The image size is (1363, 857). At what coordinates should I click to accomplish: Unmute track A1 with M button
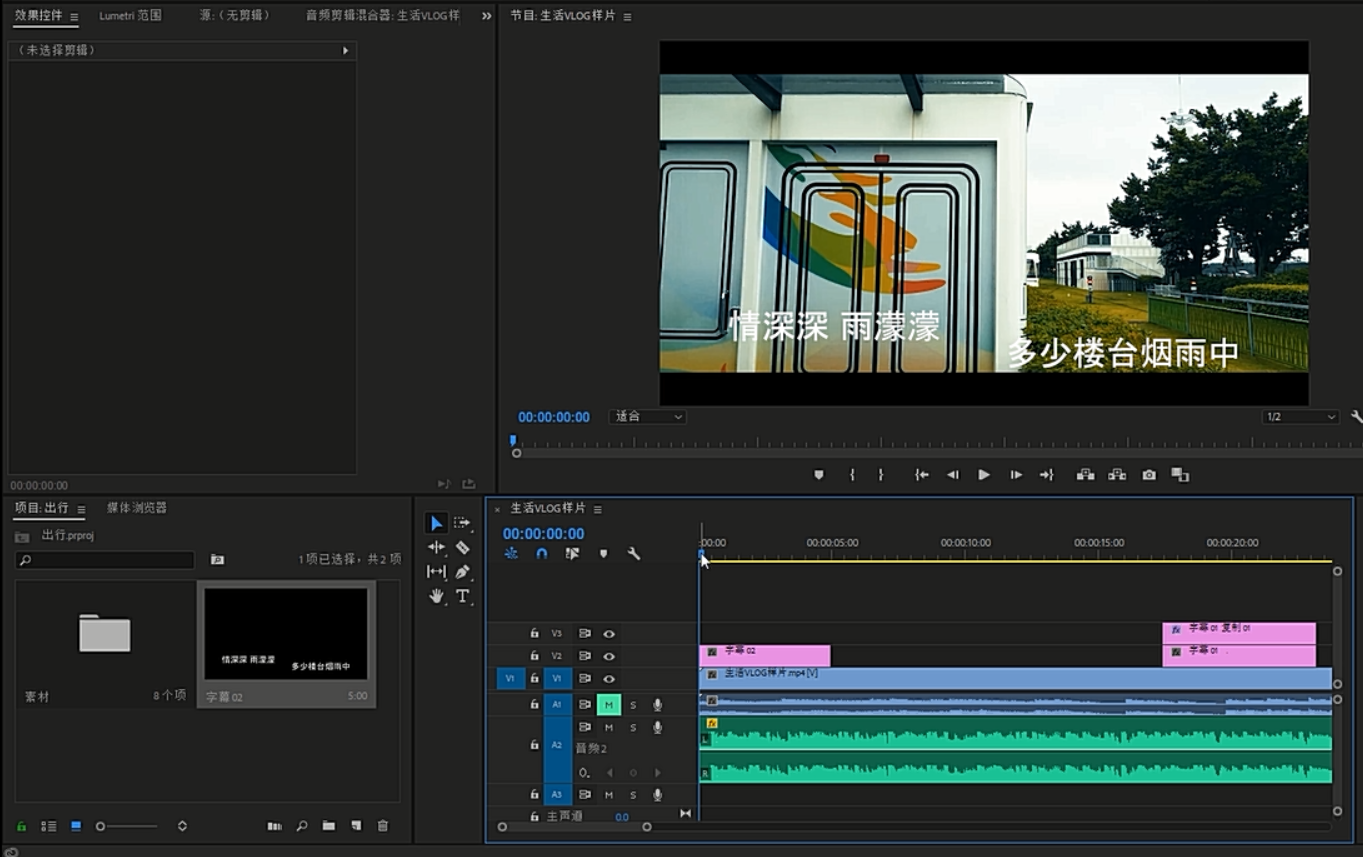coord(609,705)
